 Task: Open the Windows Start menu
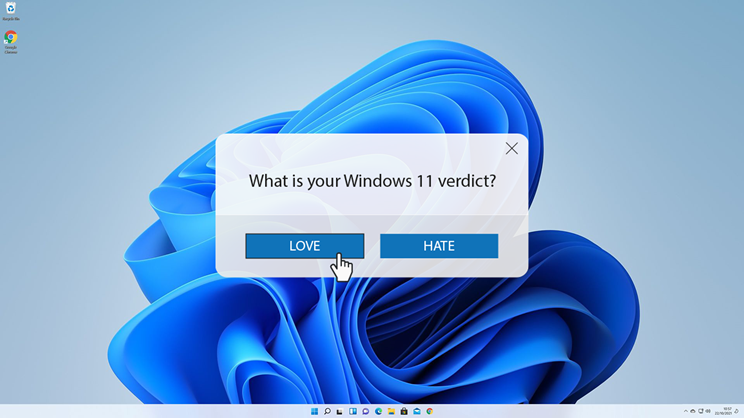coord(314,411)
